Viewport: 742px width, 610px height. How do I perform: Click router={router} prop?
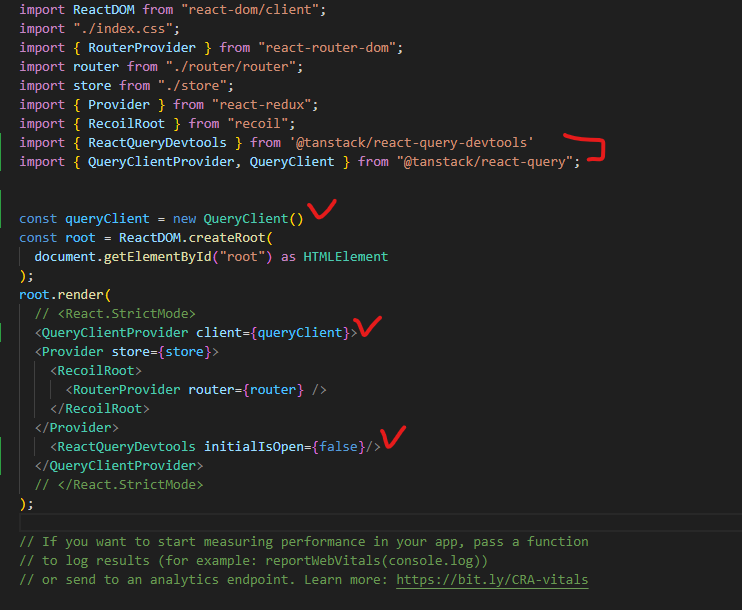click(x=246, y=389)
